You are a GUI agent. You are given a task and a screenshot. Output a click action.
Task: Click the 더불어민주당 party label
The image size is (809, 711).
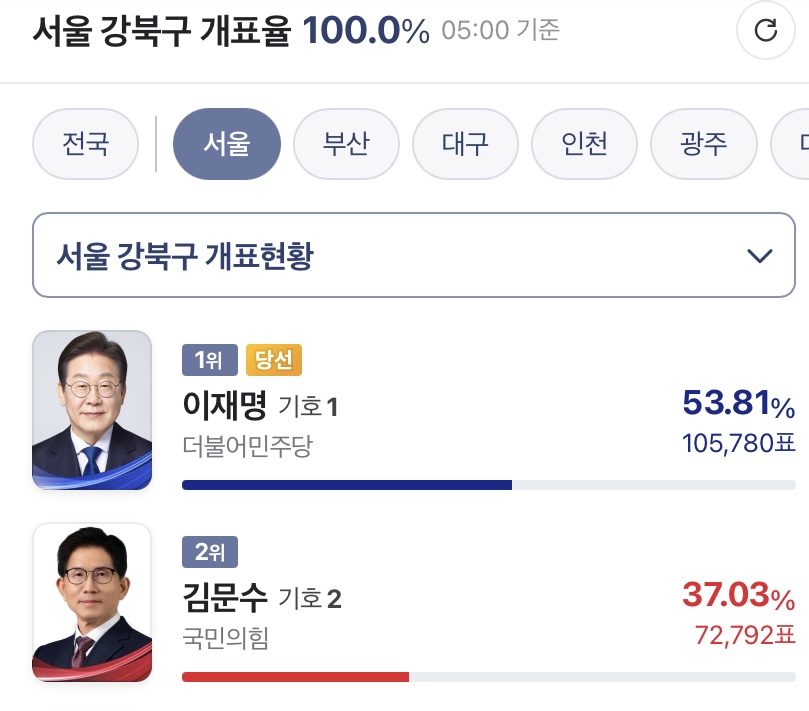tap(247, 446)
